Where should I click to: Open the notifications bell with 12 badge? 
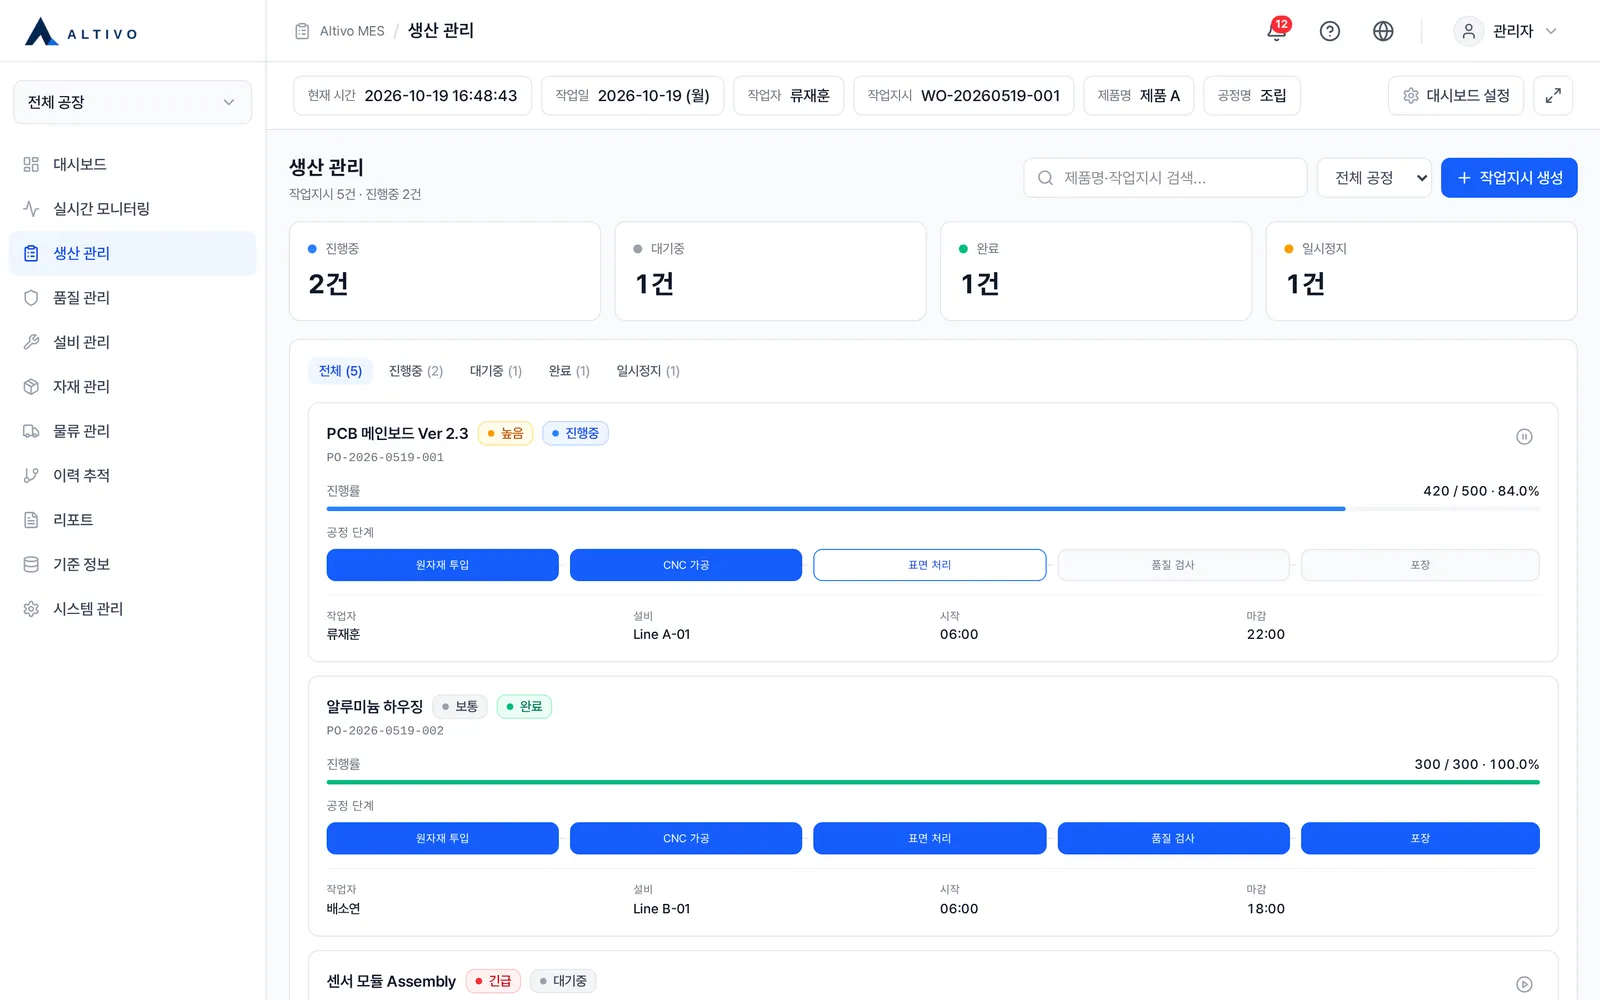1277,31
